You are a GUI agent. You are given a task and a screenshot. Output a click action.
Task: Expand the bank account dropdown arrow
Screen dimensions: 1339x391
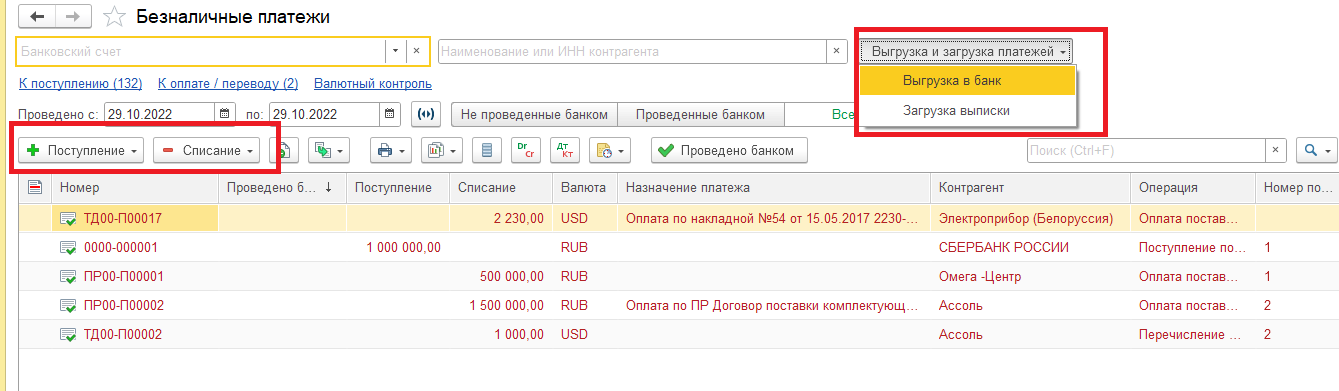pyautogui.click(x=395, y=50)
